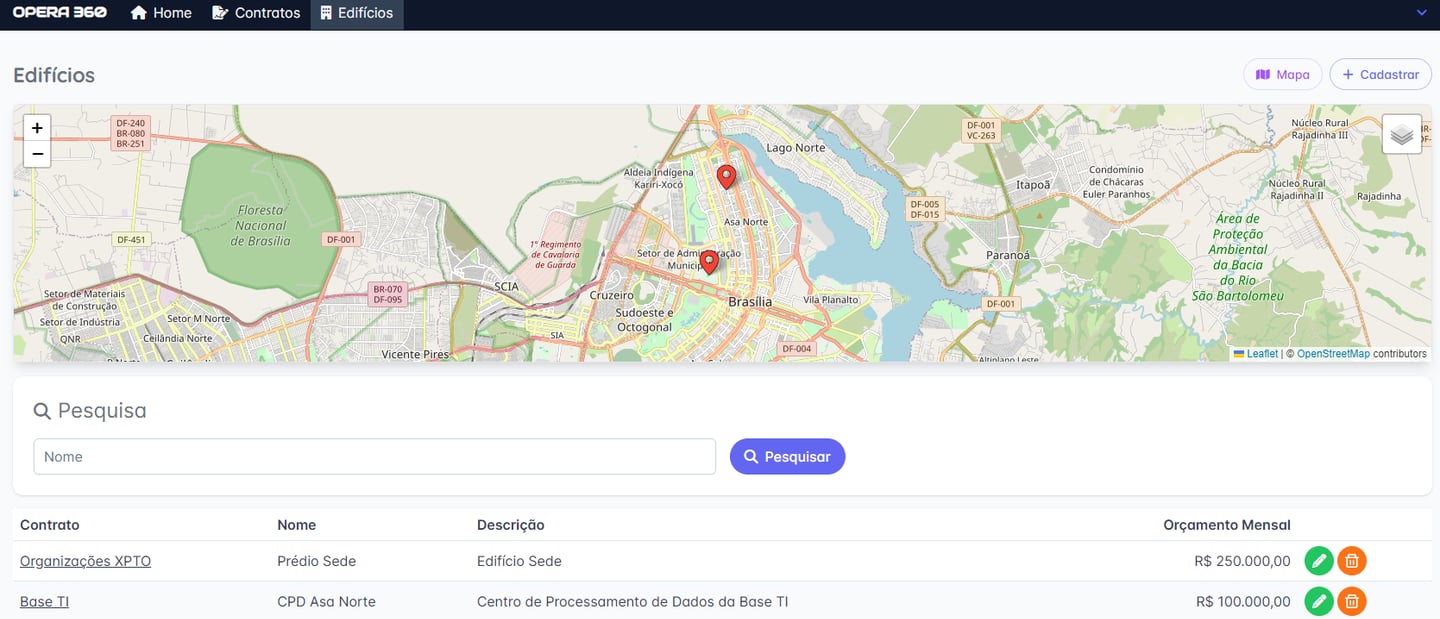Expand the top-right user dropdown chevron
Screen dimensions: 1440x619
[x=1422, y=13]
